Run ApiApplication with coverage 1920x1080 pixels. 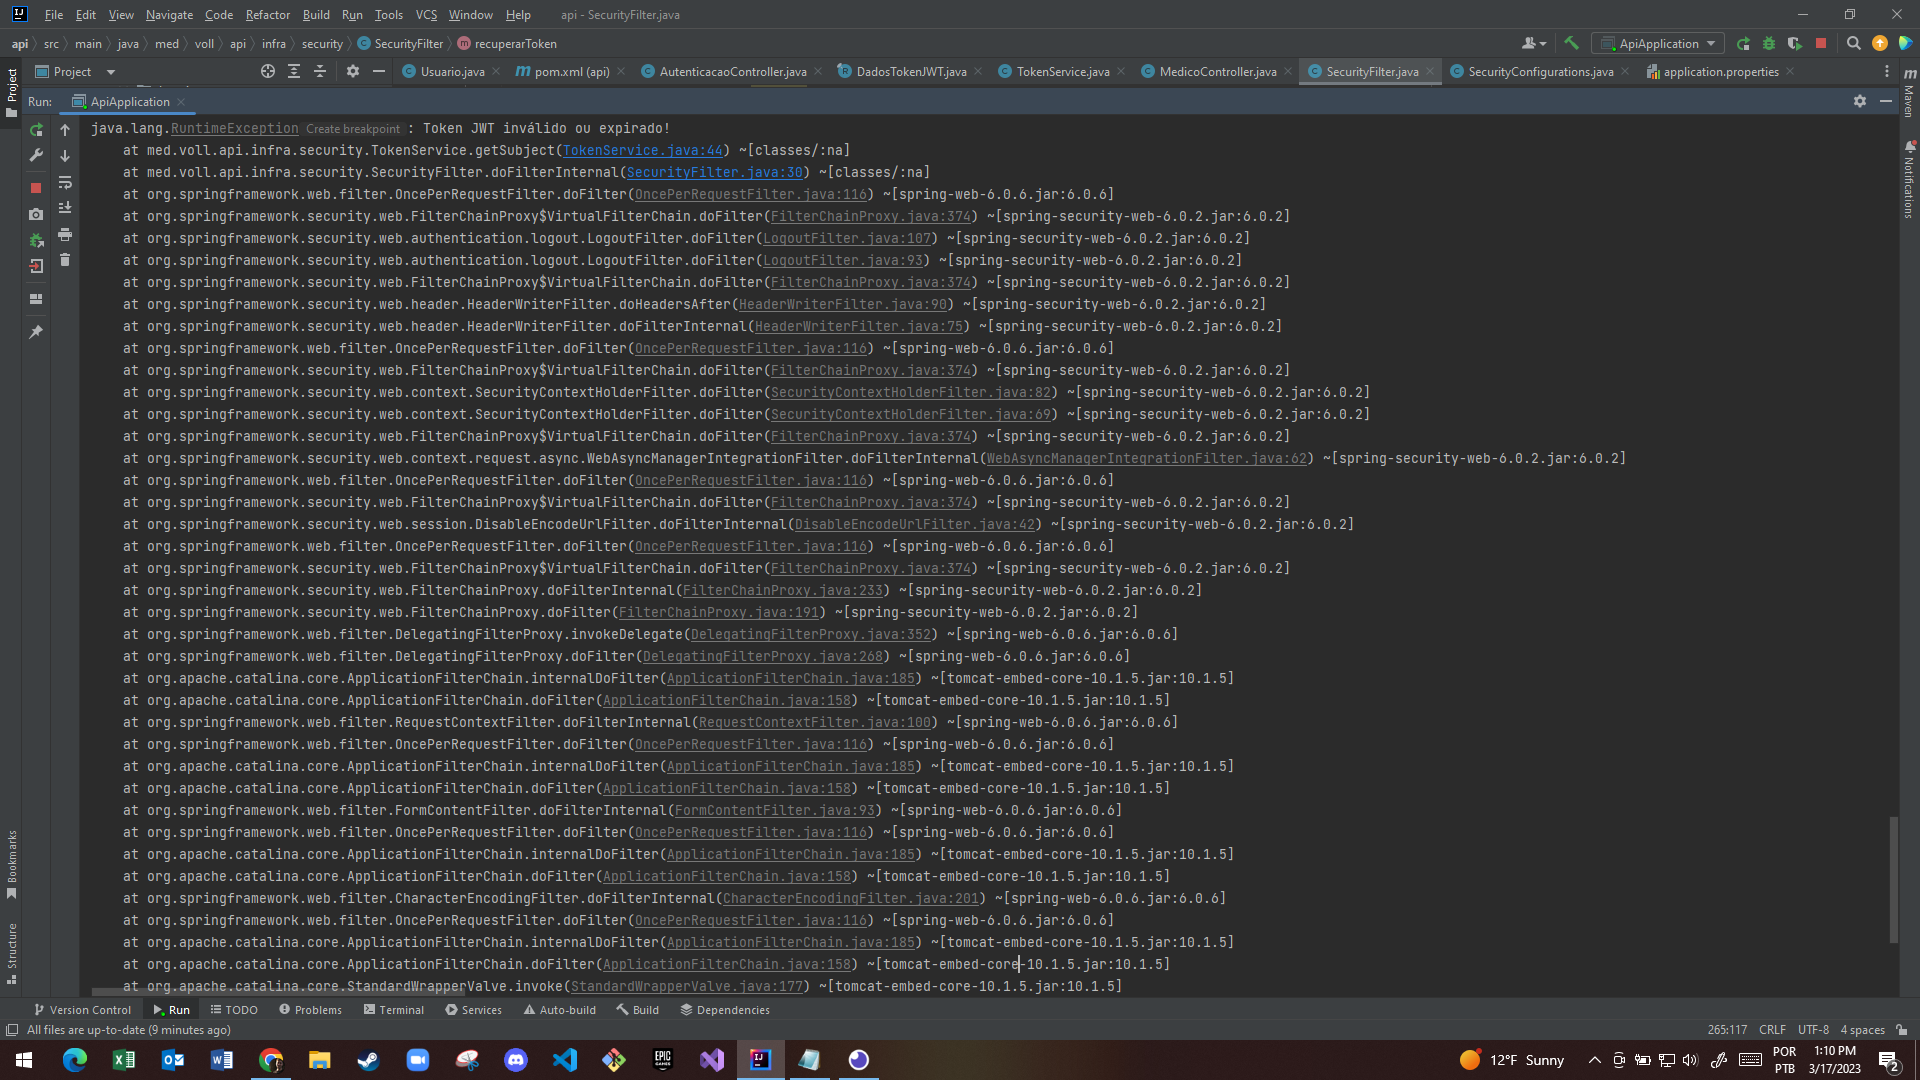point(1795,43)
